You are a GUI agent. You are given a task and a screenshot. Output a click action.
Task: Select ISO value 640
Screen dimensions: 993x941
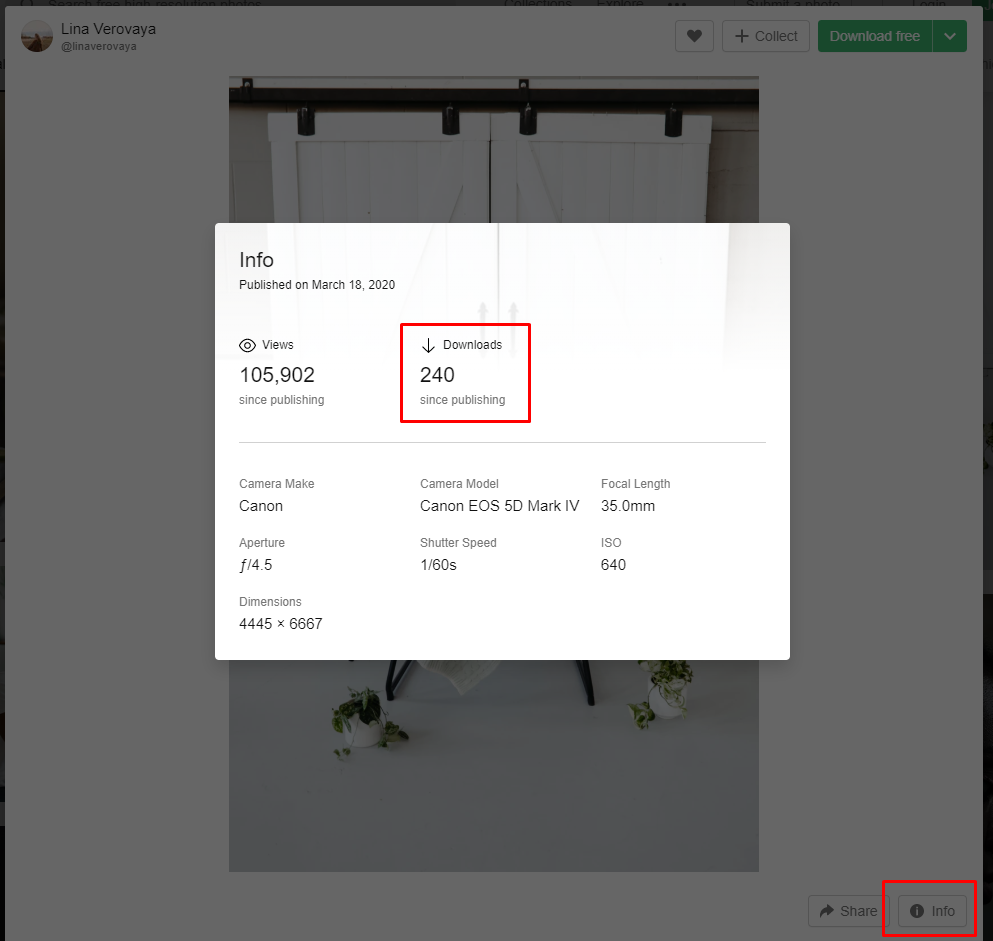(x=613, y=565)
